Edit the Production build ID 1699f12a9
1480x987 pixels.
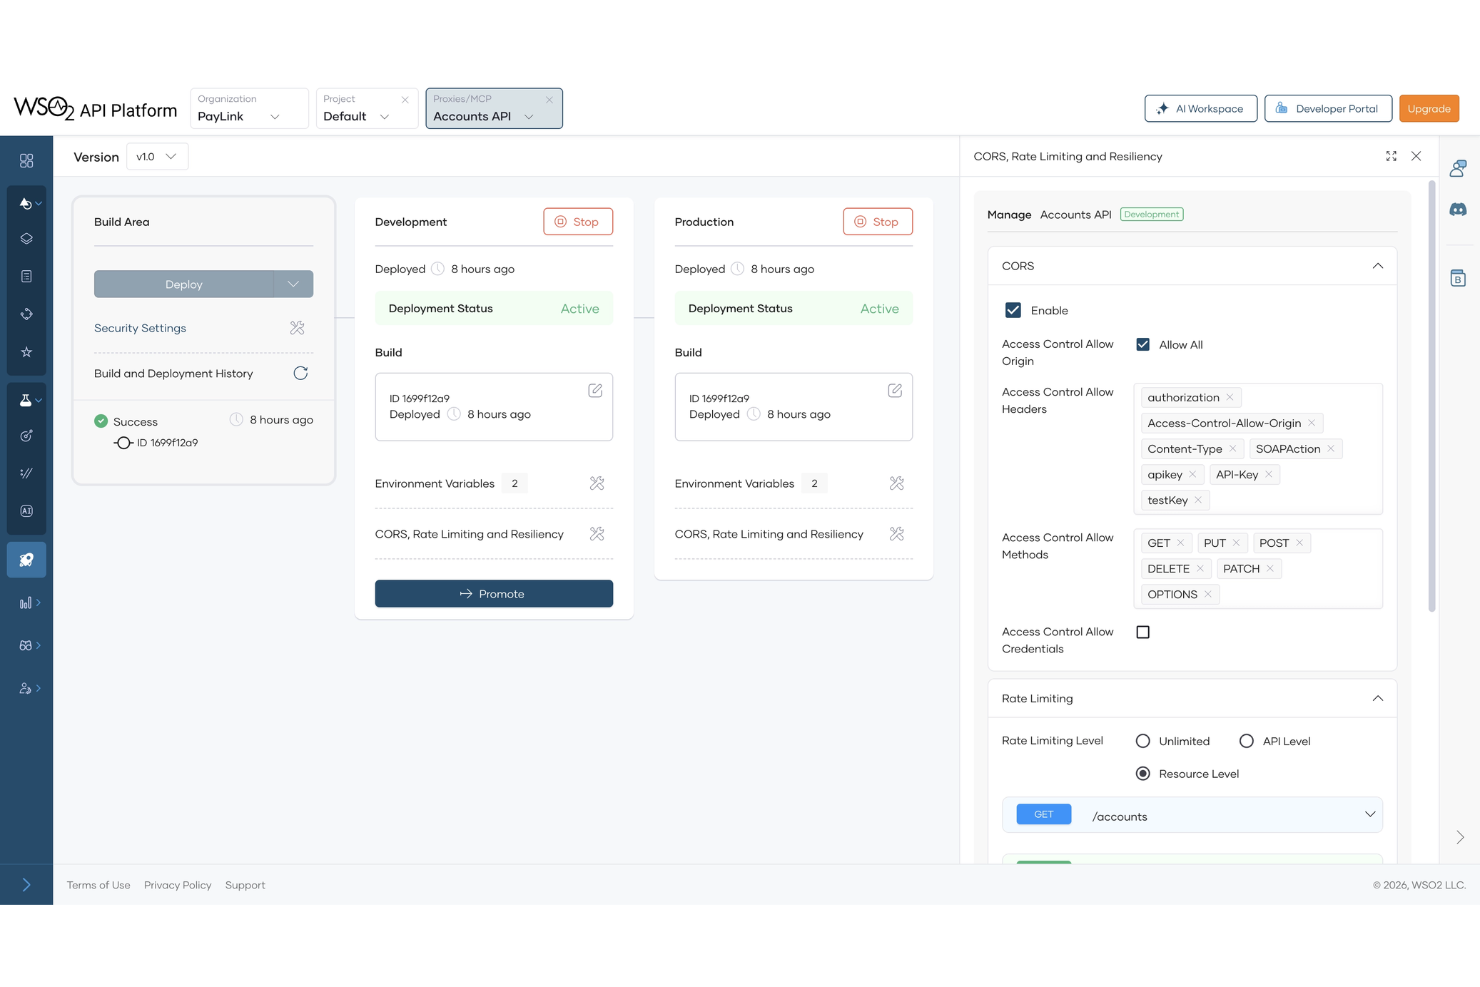895,390
